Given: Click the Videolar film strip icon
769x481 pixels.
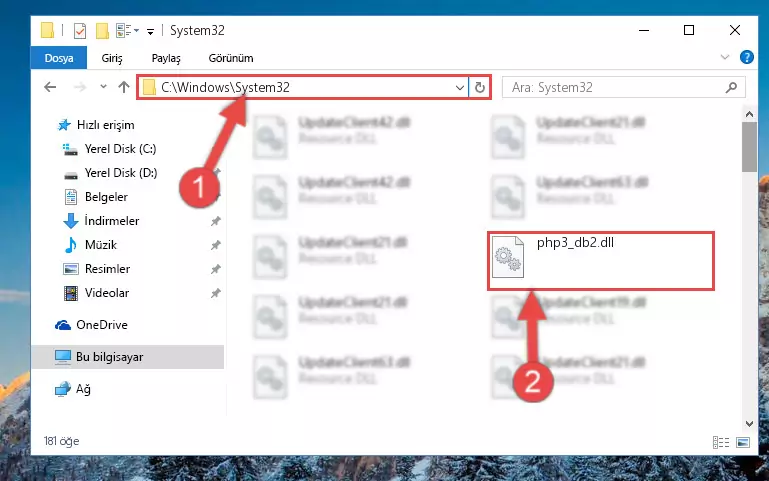Looking at the screenshot, I should [71, 293].
